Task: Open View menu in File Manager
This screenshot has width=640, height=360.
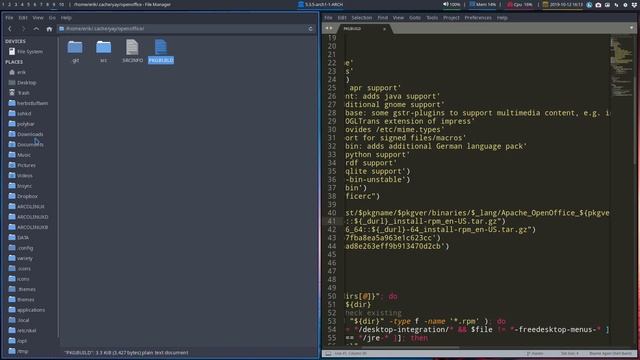Action: [38, 18]
